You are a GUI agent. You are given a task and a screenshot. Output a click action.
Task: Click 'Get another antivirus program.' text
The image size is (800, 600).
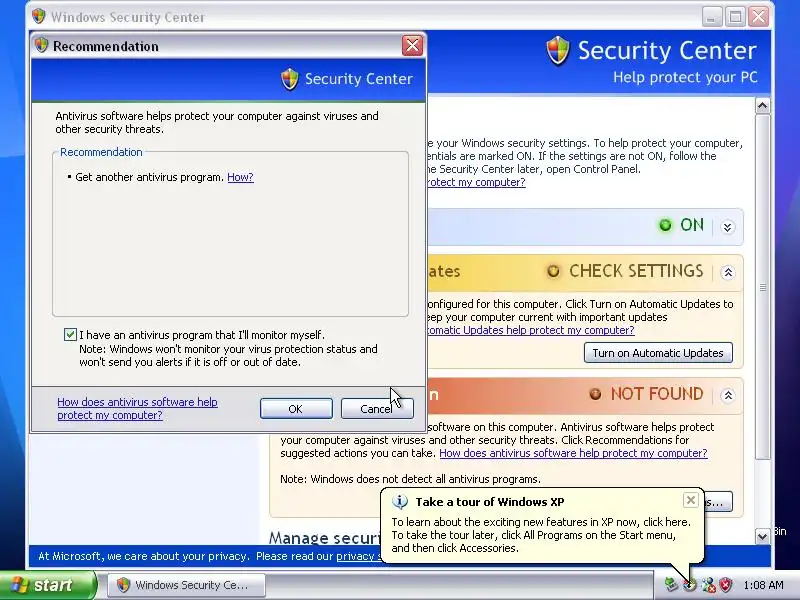point(149,177)
